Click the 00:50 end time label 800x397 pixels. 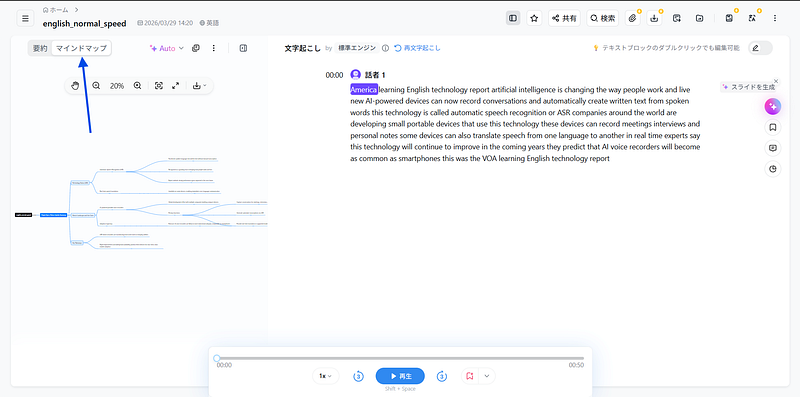coord(577,365)
